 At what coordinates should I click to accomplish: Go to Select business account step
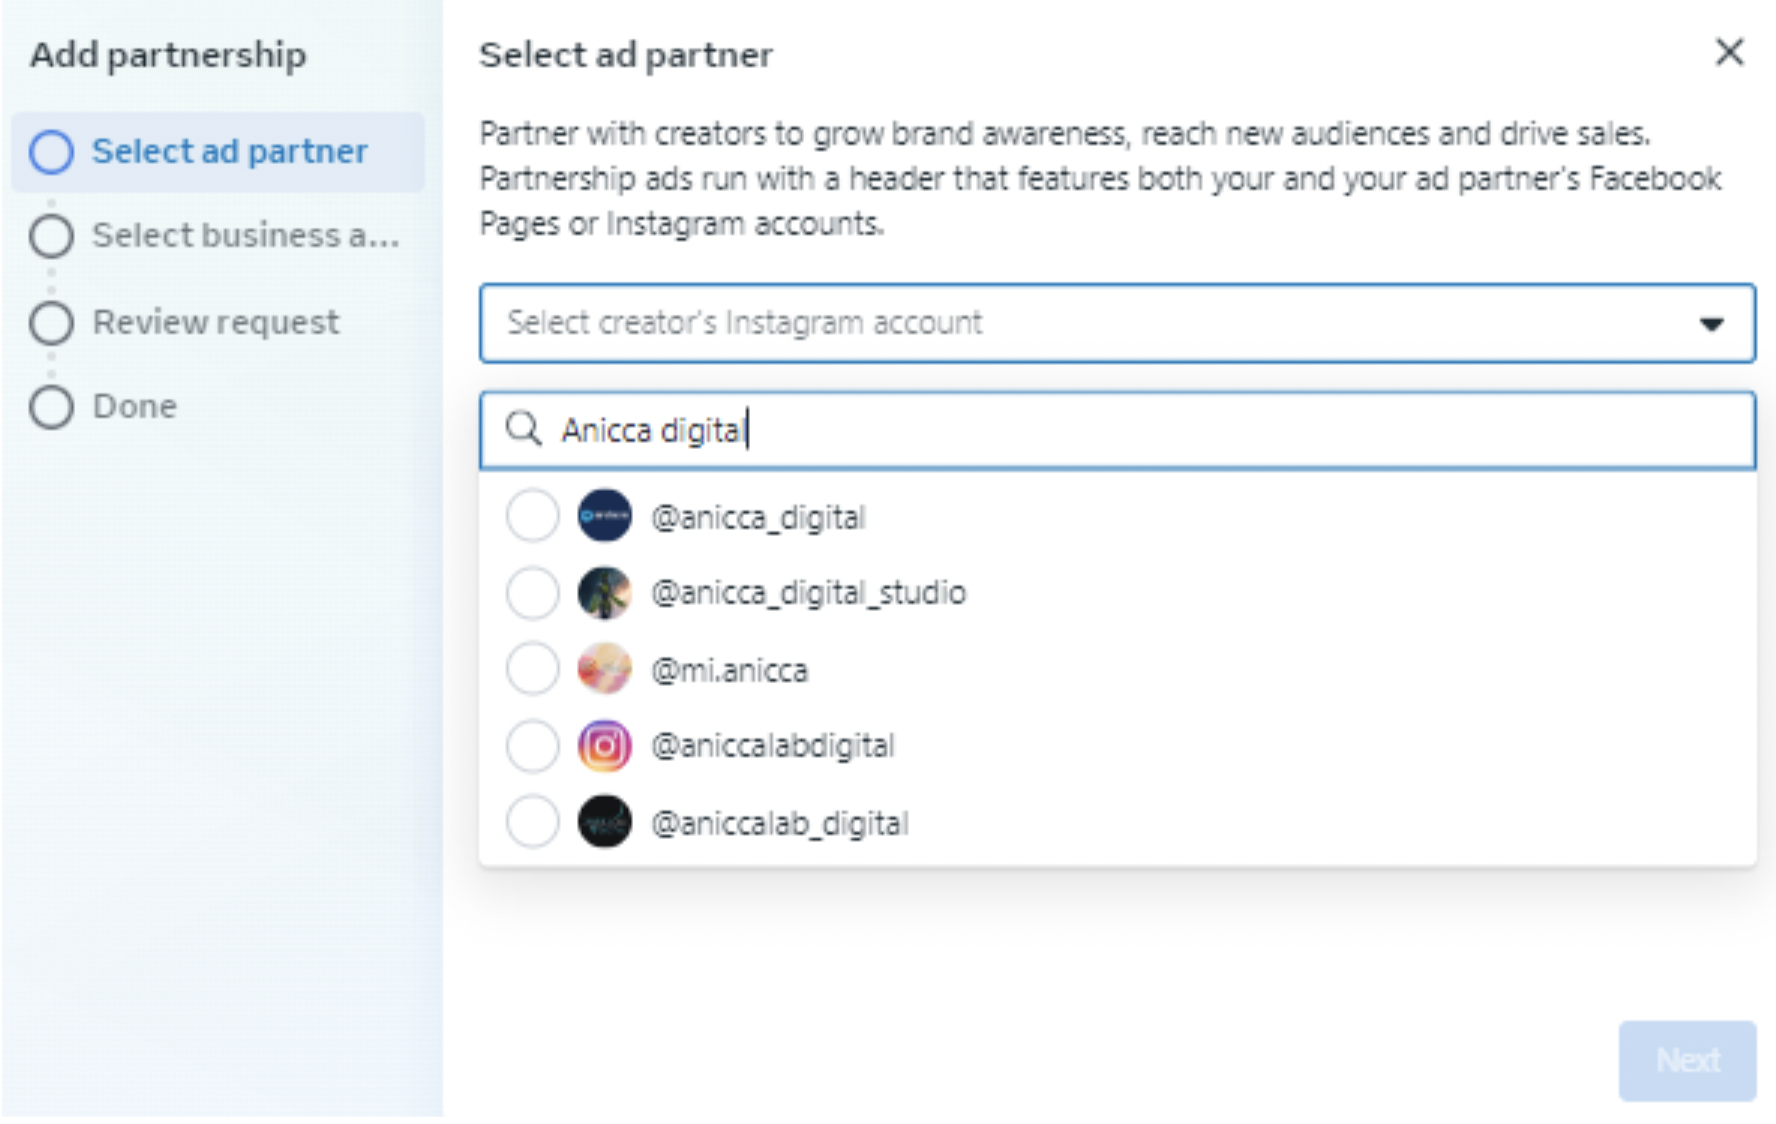click(244, 236)
